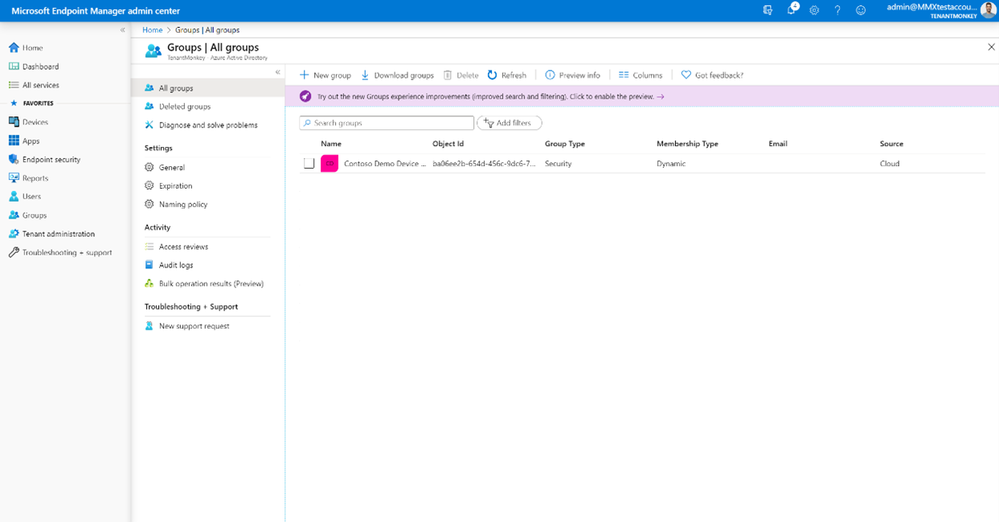Click the Cloud source cell
The width and height of the screenshot is (999, 522).
pos(889,164)
